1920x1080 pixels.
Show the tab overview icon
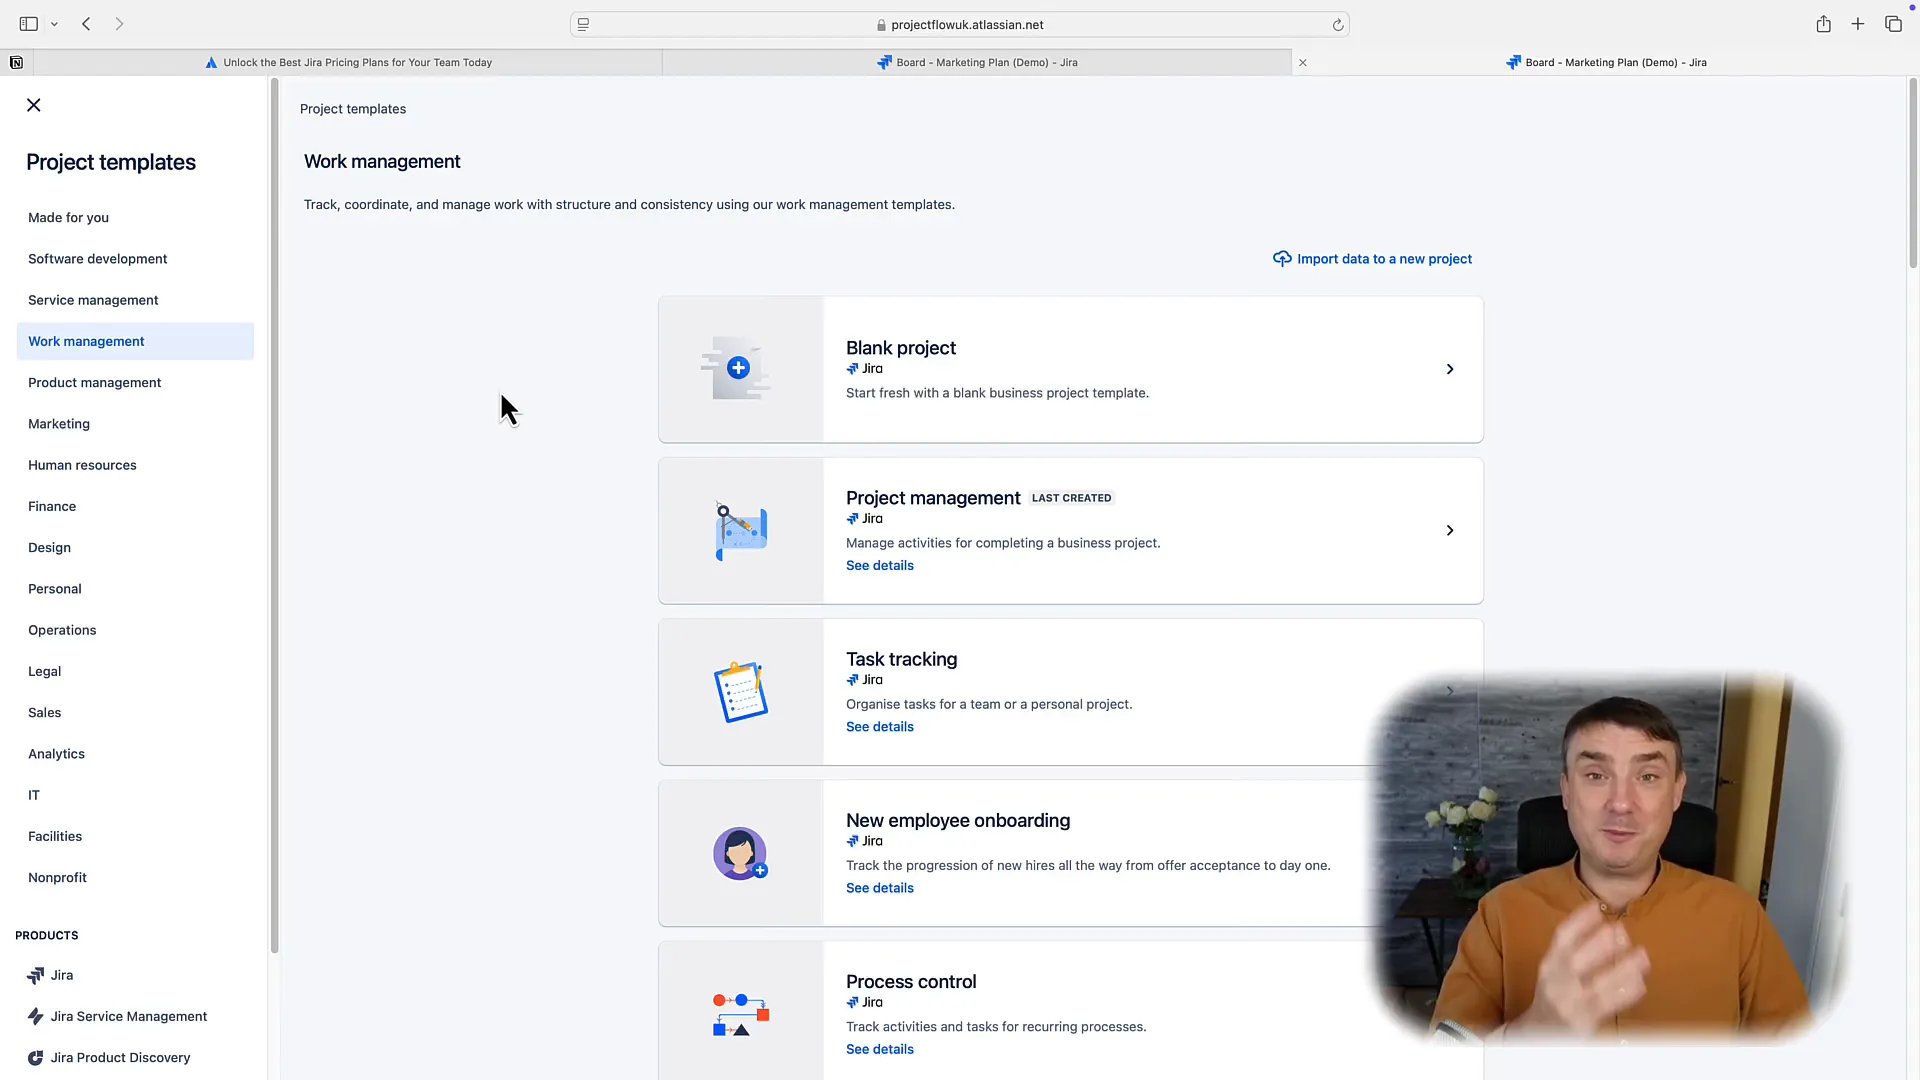1893,24
